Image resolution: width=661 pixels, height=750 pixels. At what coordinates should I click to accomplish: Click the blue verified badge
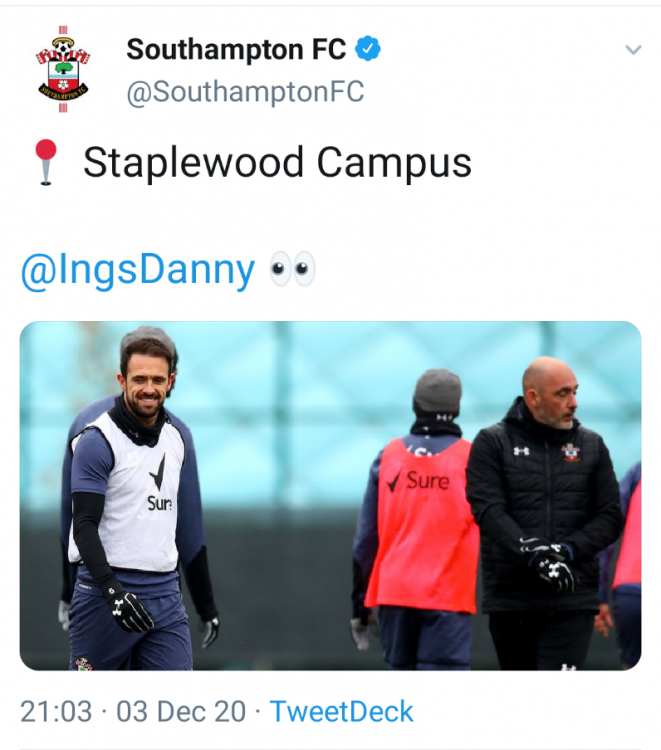pyautogui.click(x=369, y=48)
